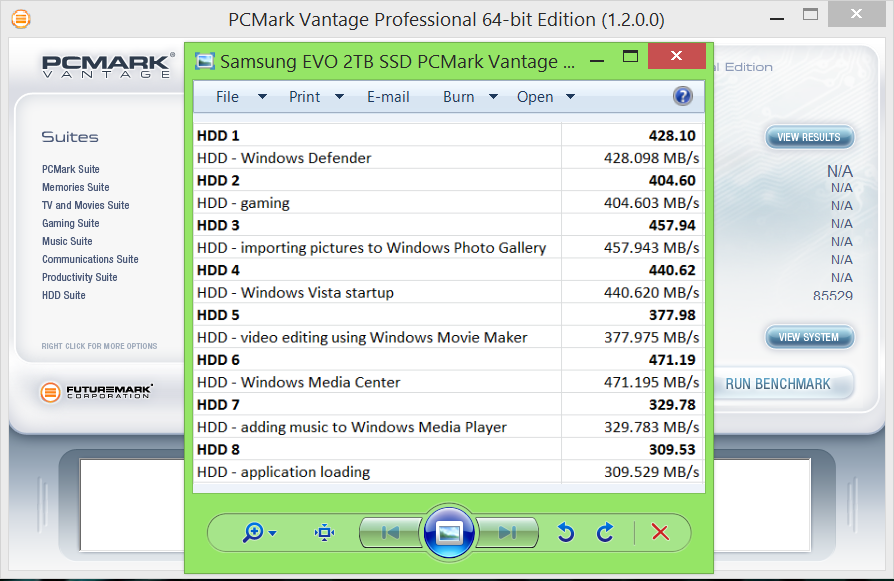This screenshot has width=894, height=581.
Task: Rotate image counterclockwise
Action: pos(566,532)
